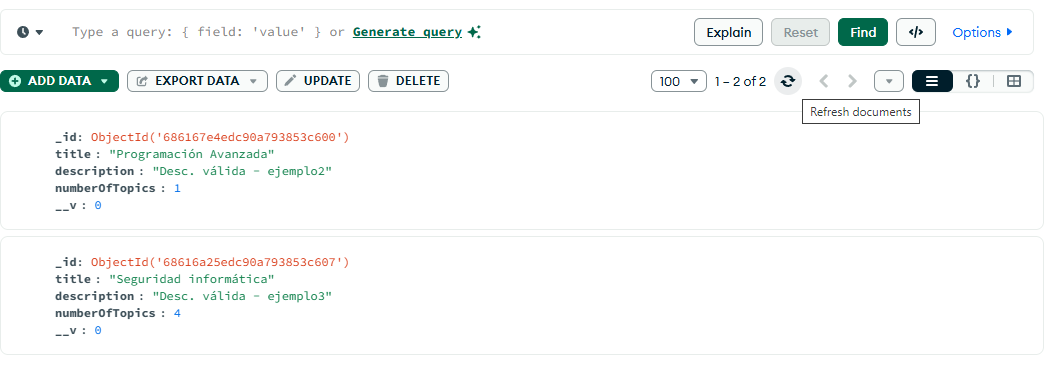Change documents per page from 100
This screenshot has width=1047, height=382.
678,81
